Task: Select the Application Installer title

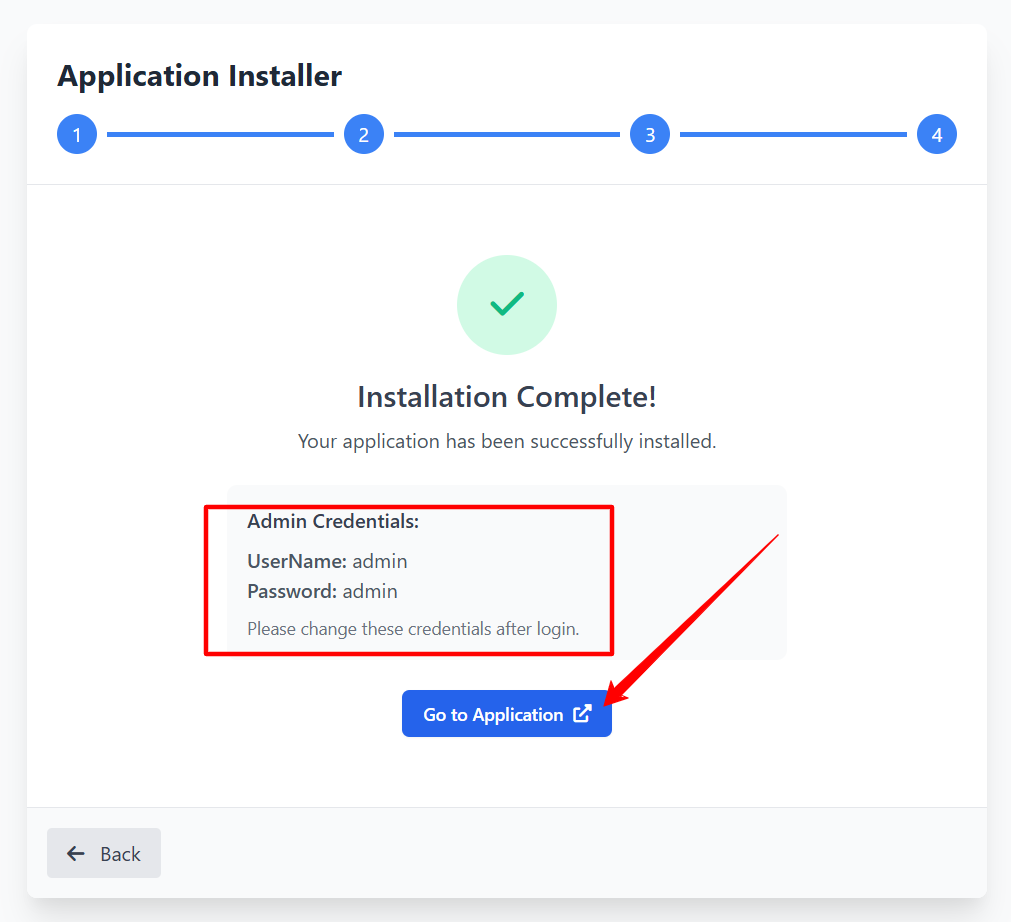Action: pyautogui.click(x=199, y=76)
